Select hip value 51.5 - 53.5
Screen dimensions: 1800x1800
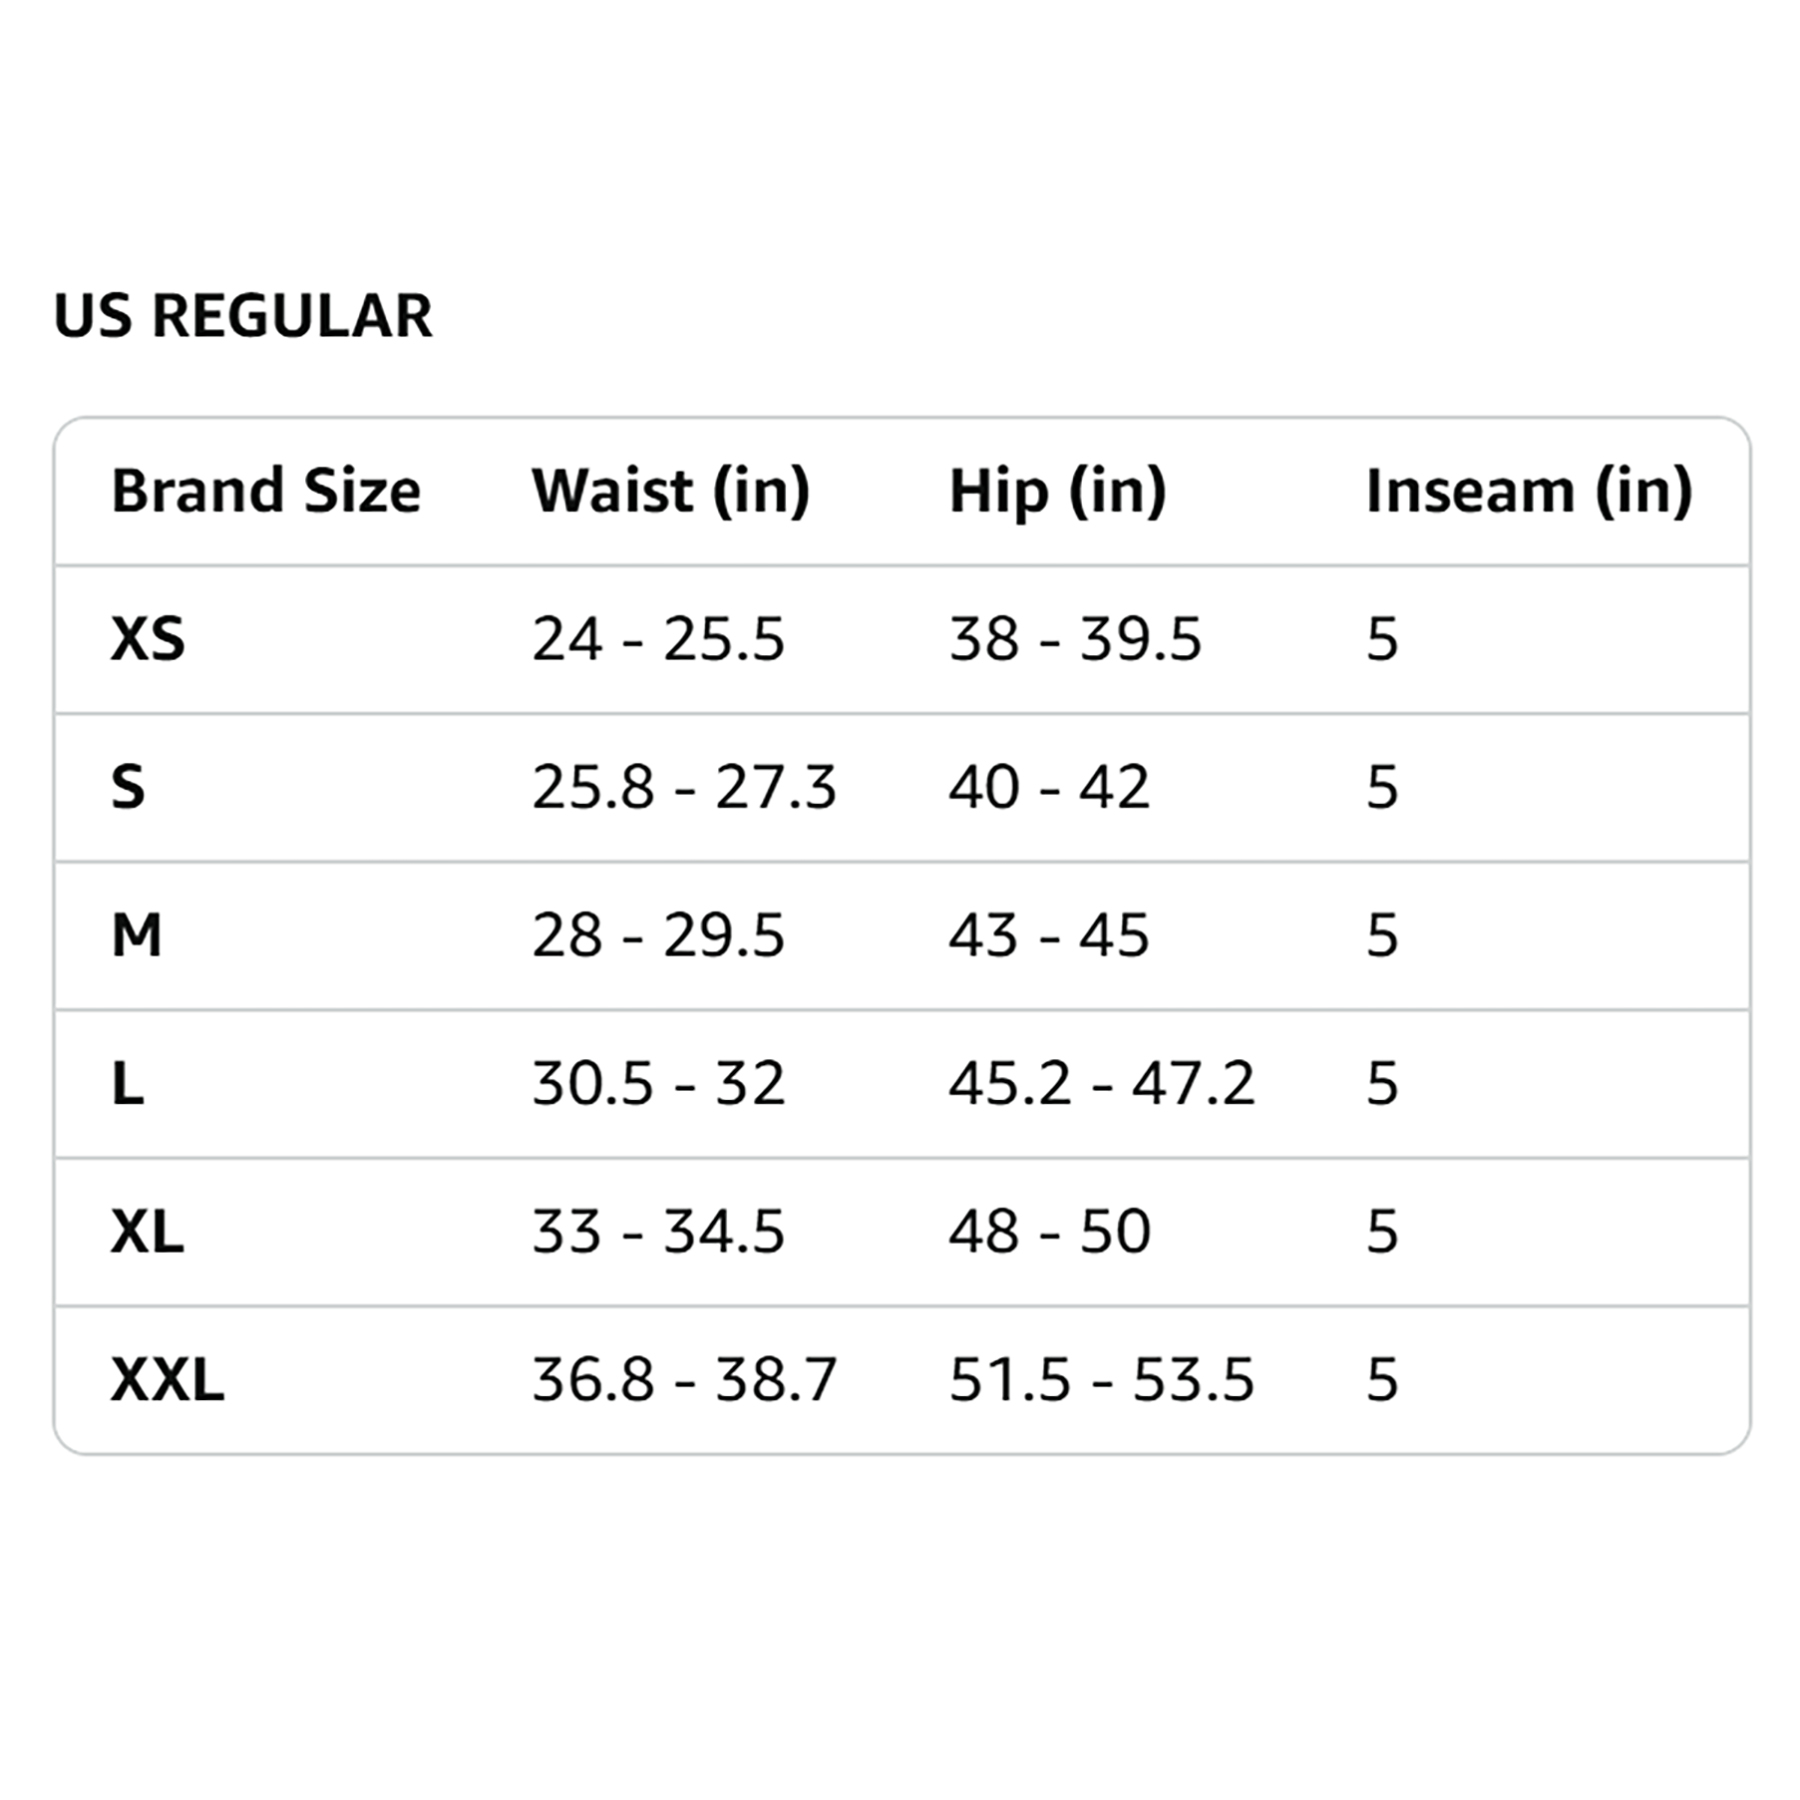click(1101, 1380)
